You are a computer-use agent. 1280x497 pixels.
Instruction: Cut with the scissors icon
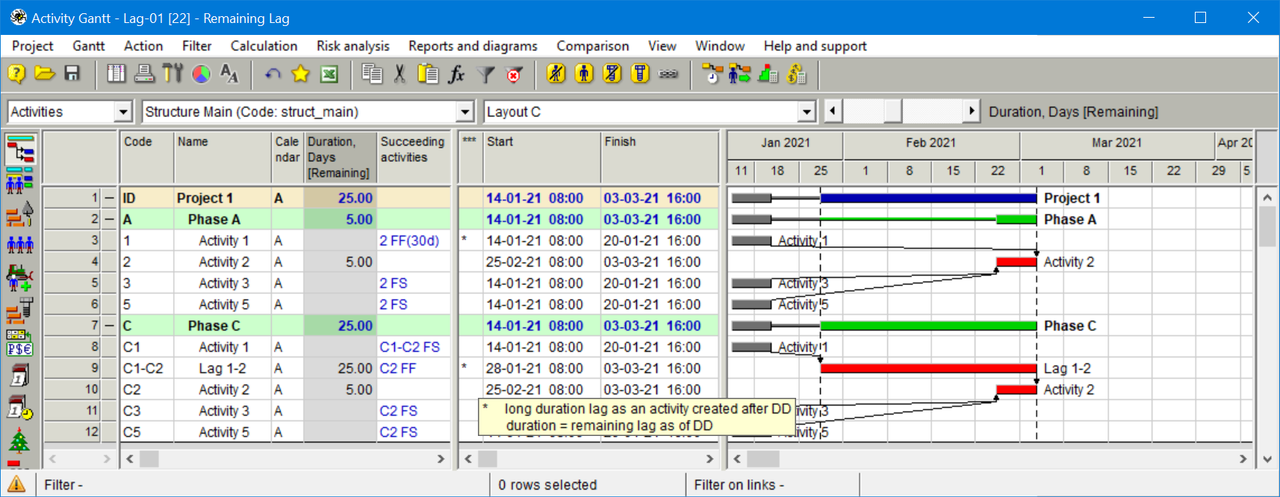(x=401, y=74)
